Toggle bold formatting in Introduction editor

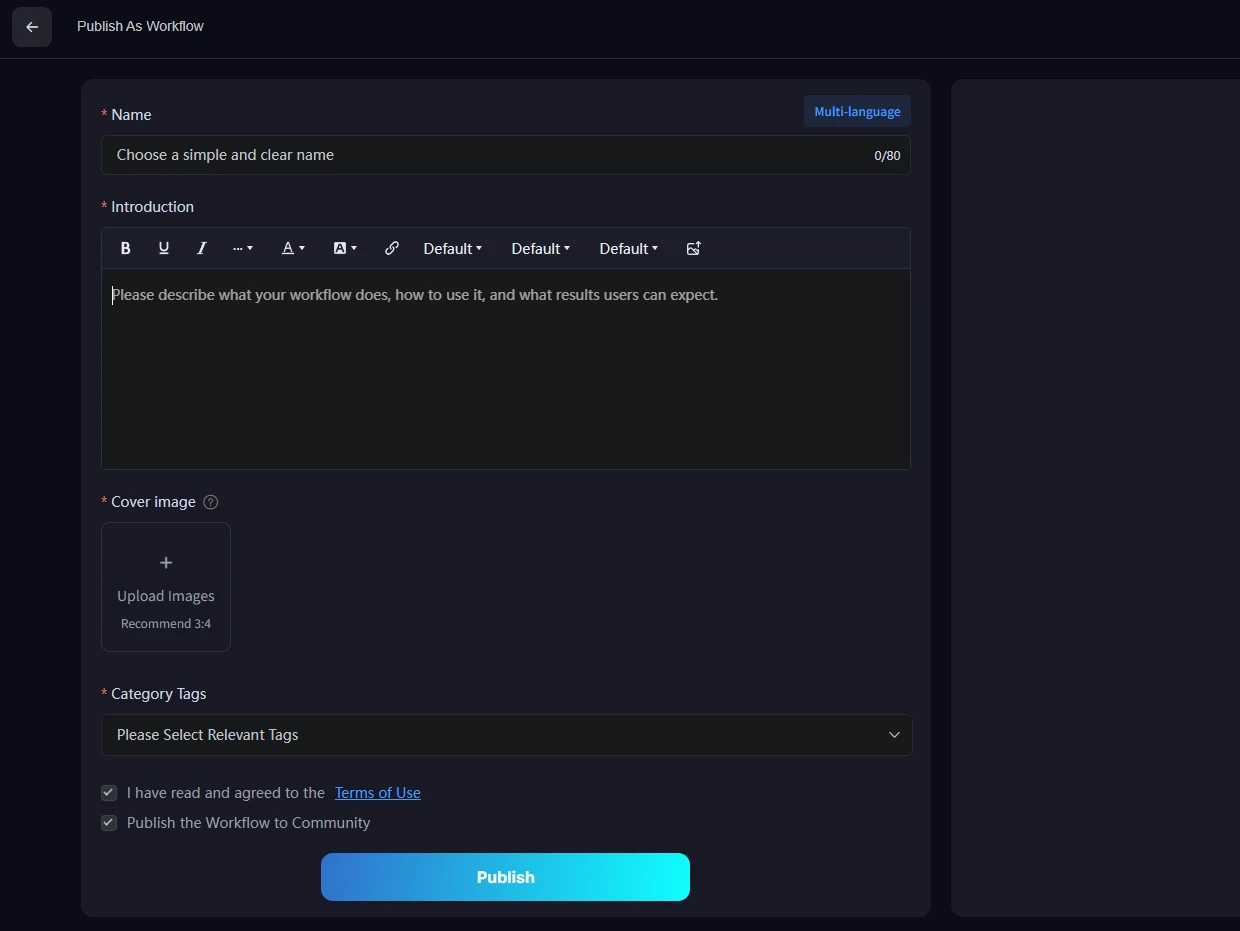click(126, 248)
